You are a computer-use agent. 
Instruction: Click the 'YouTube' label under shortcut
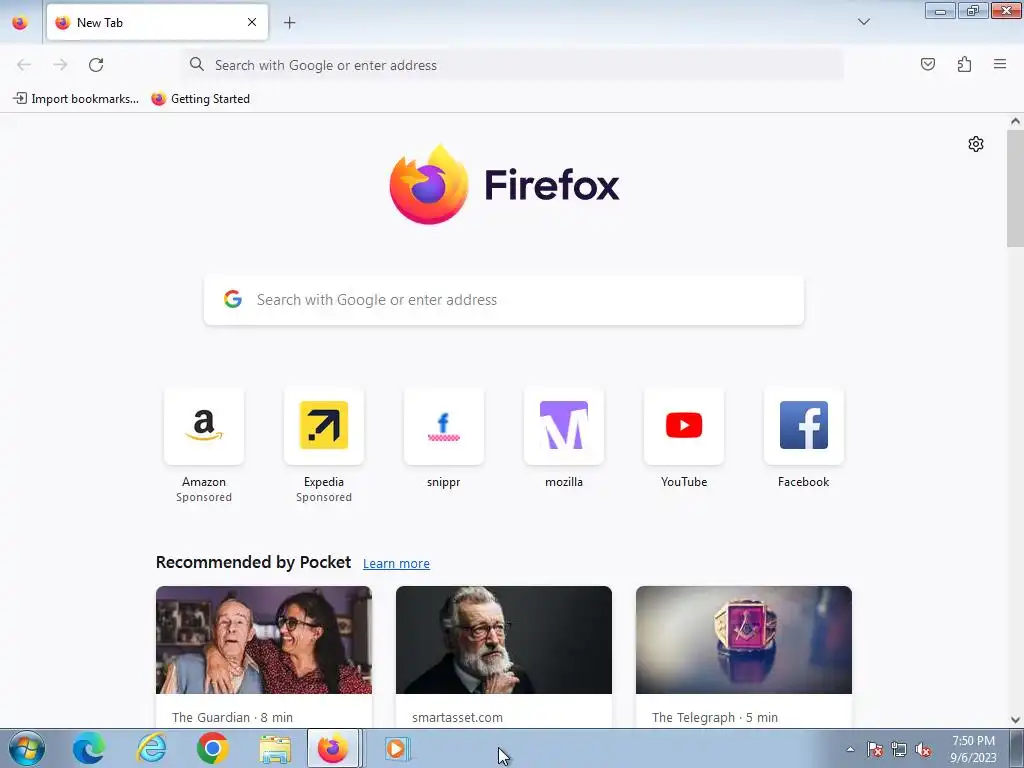684,482
